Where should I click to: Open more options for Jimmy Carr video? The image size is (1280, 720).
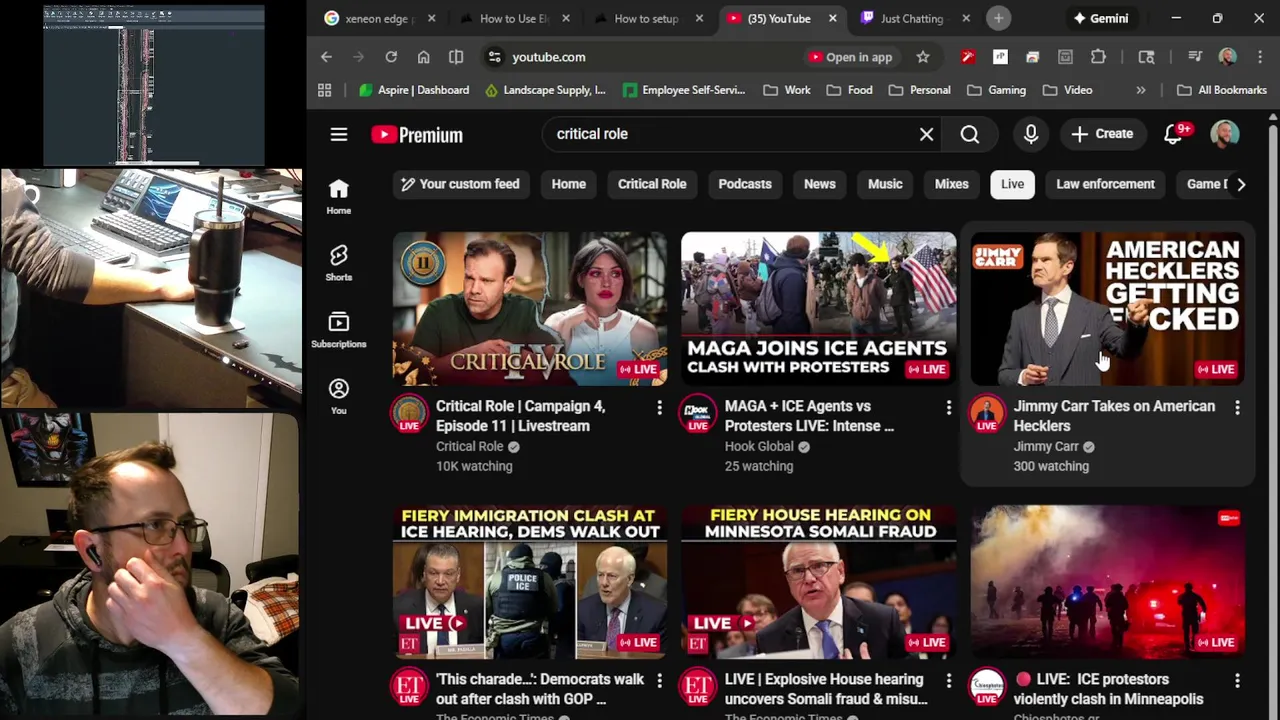click(1237, 407)
